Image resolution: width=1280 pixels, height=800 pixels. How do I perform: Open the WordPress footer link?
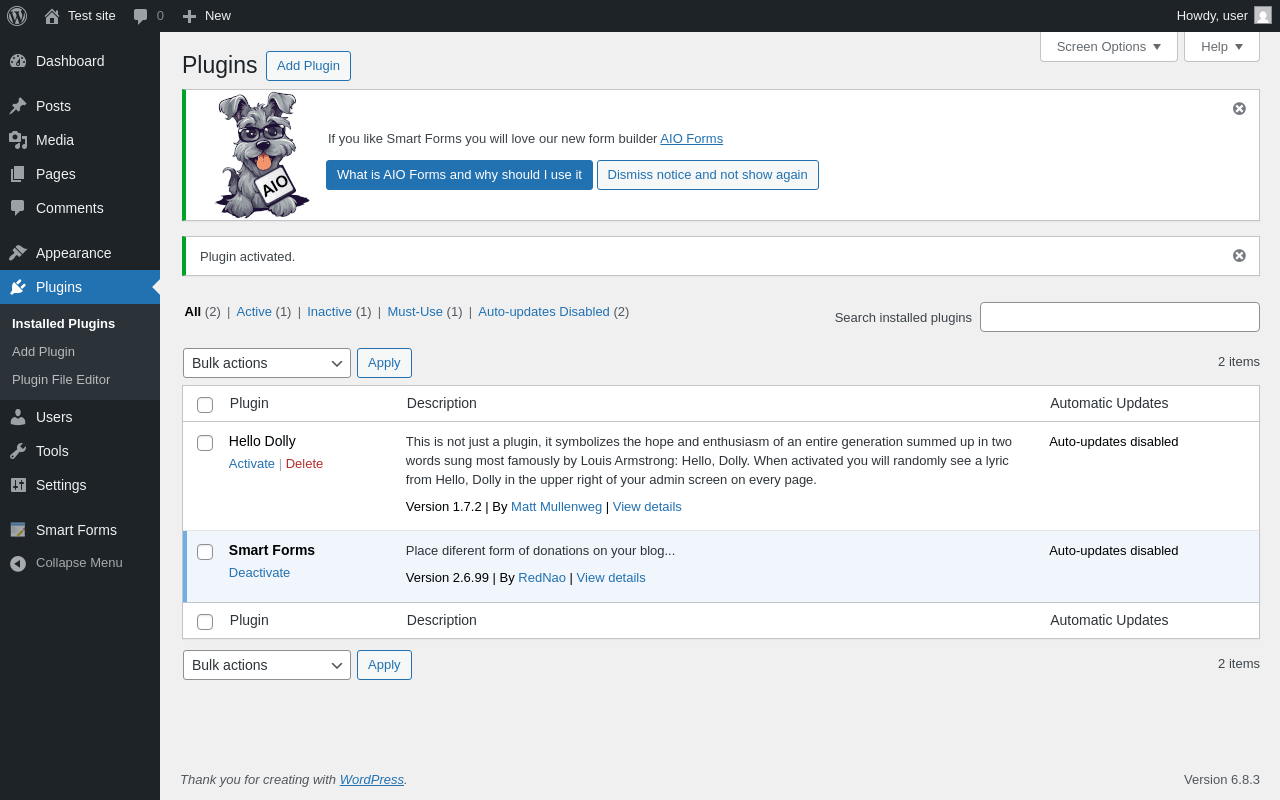point(372,780)
